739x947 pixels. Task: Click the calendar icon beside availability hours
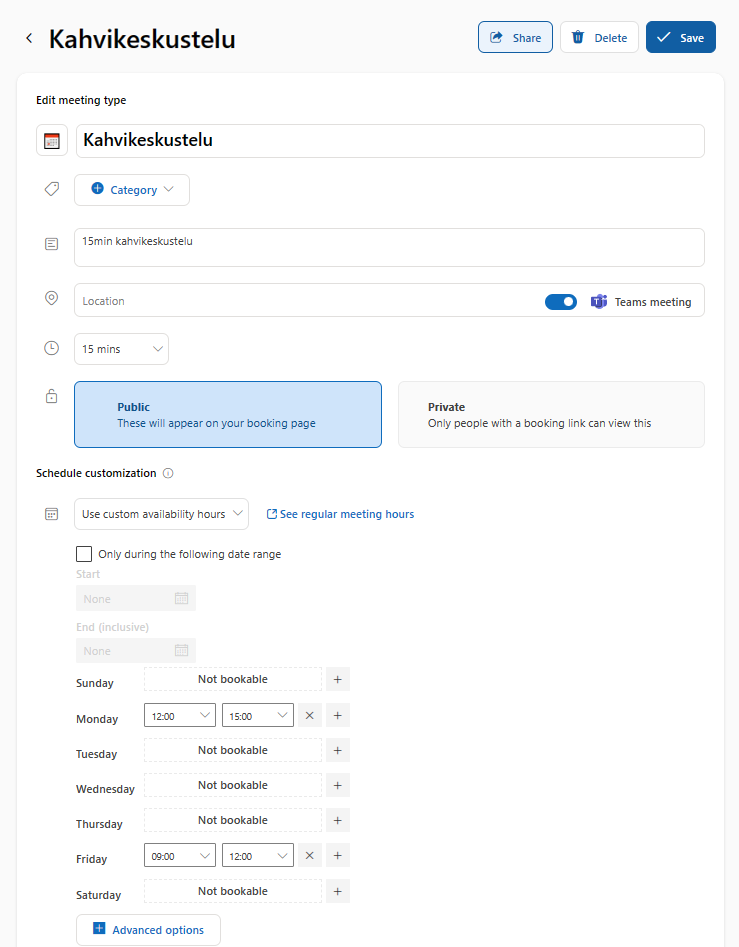pyautogui.click(x=52, y=514)
